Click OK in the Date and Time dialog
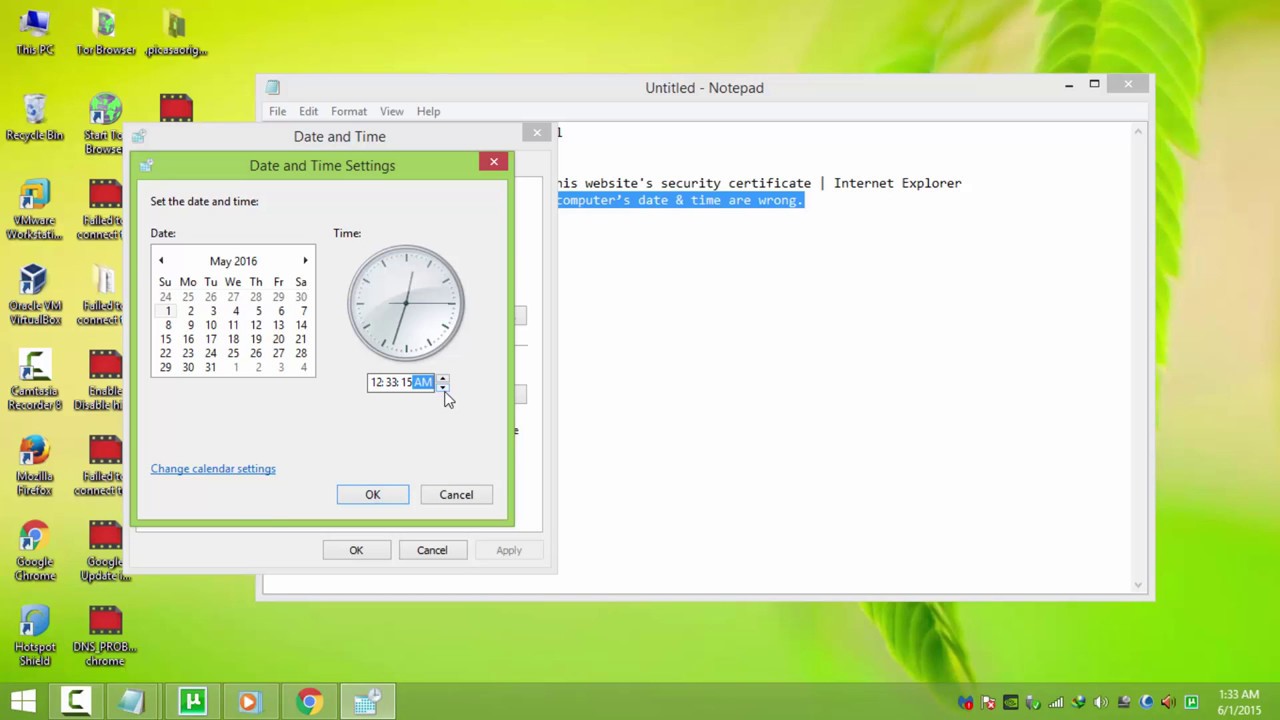This screenshot has height=720, width=1280. tap(356, 550)
